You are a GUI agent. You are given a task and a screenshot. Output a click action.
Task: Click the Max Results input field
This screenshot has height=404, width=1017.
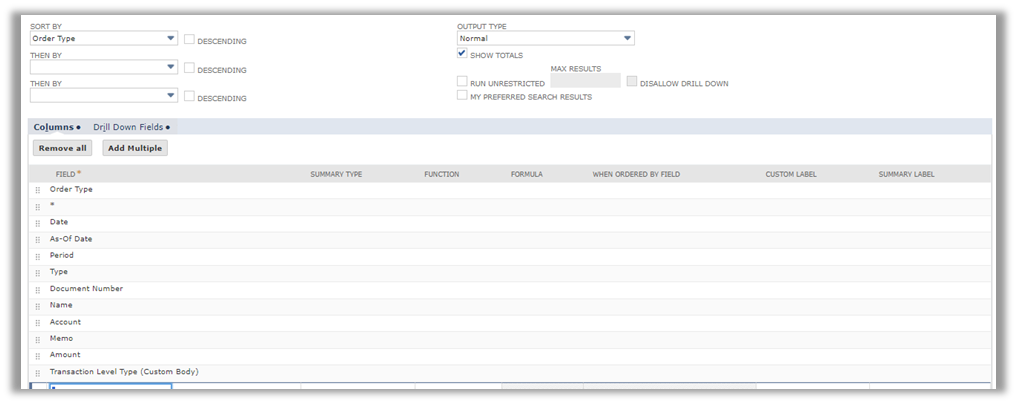tap(585, 81)
